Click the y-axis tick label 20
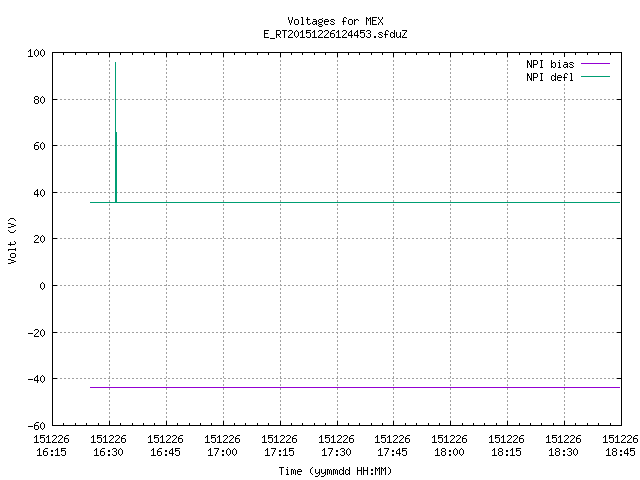Screen dimensions: 640x480 39,239
